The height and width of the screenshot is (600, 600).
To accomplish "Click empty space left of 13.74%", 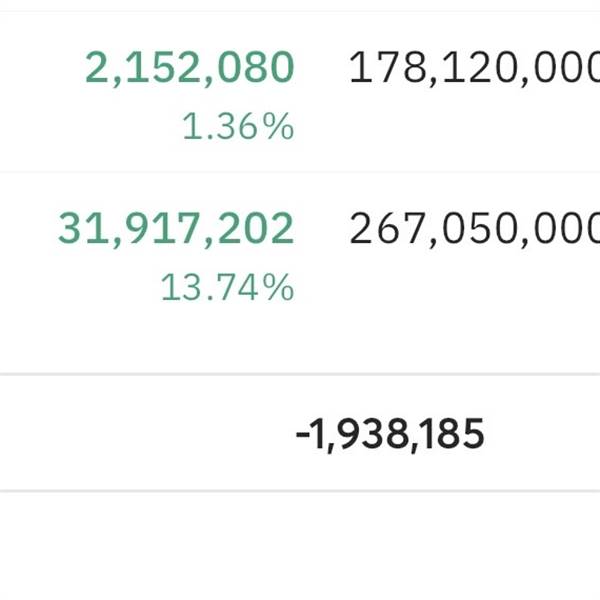I will pos(80,288).
